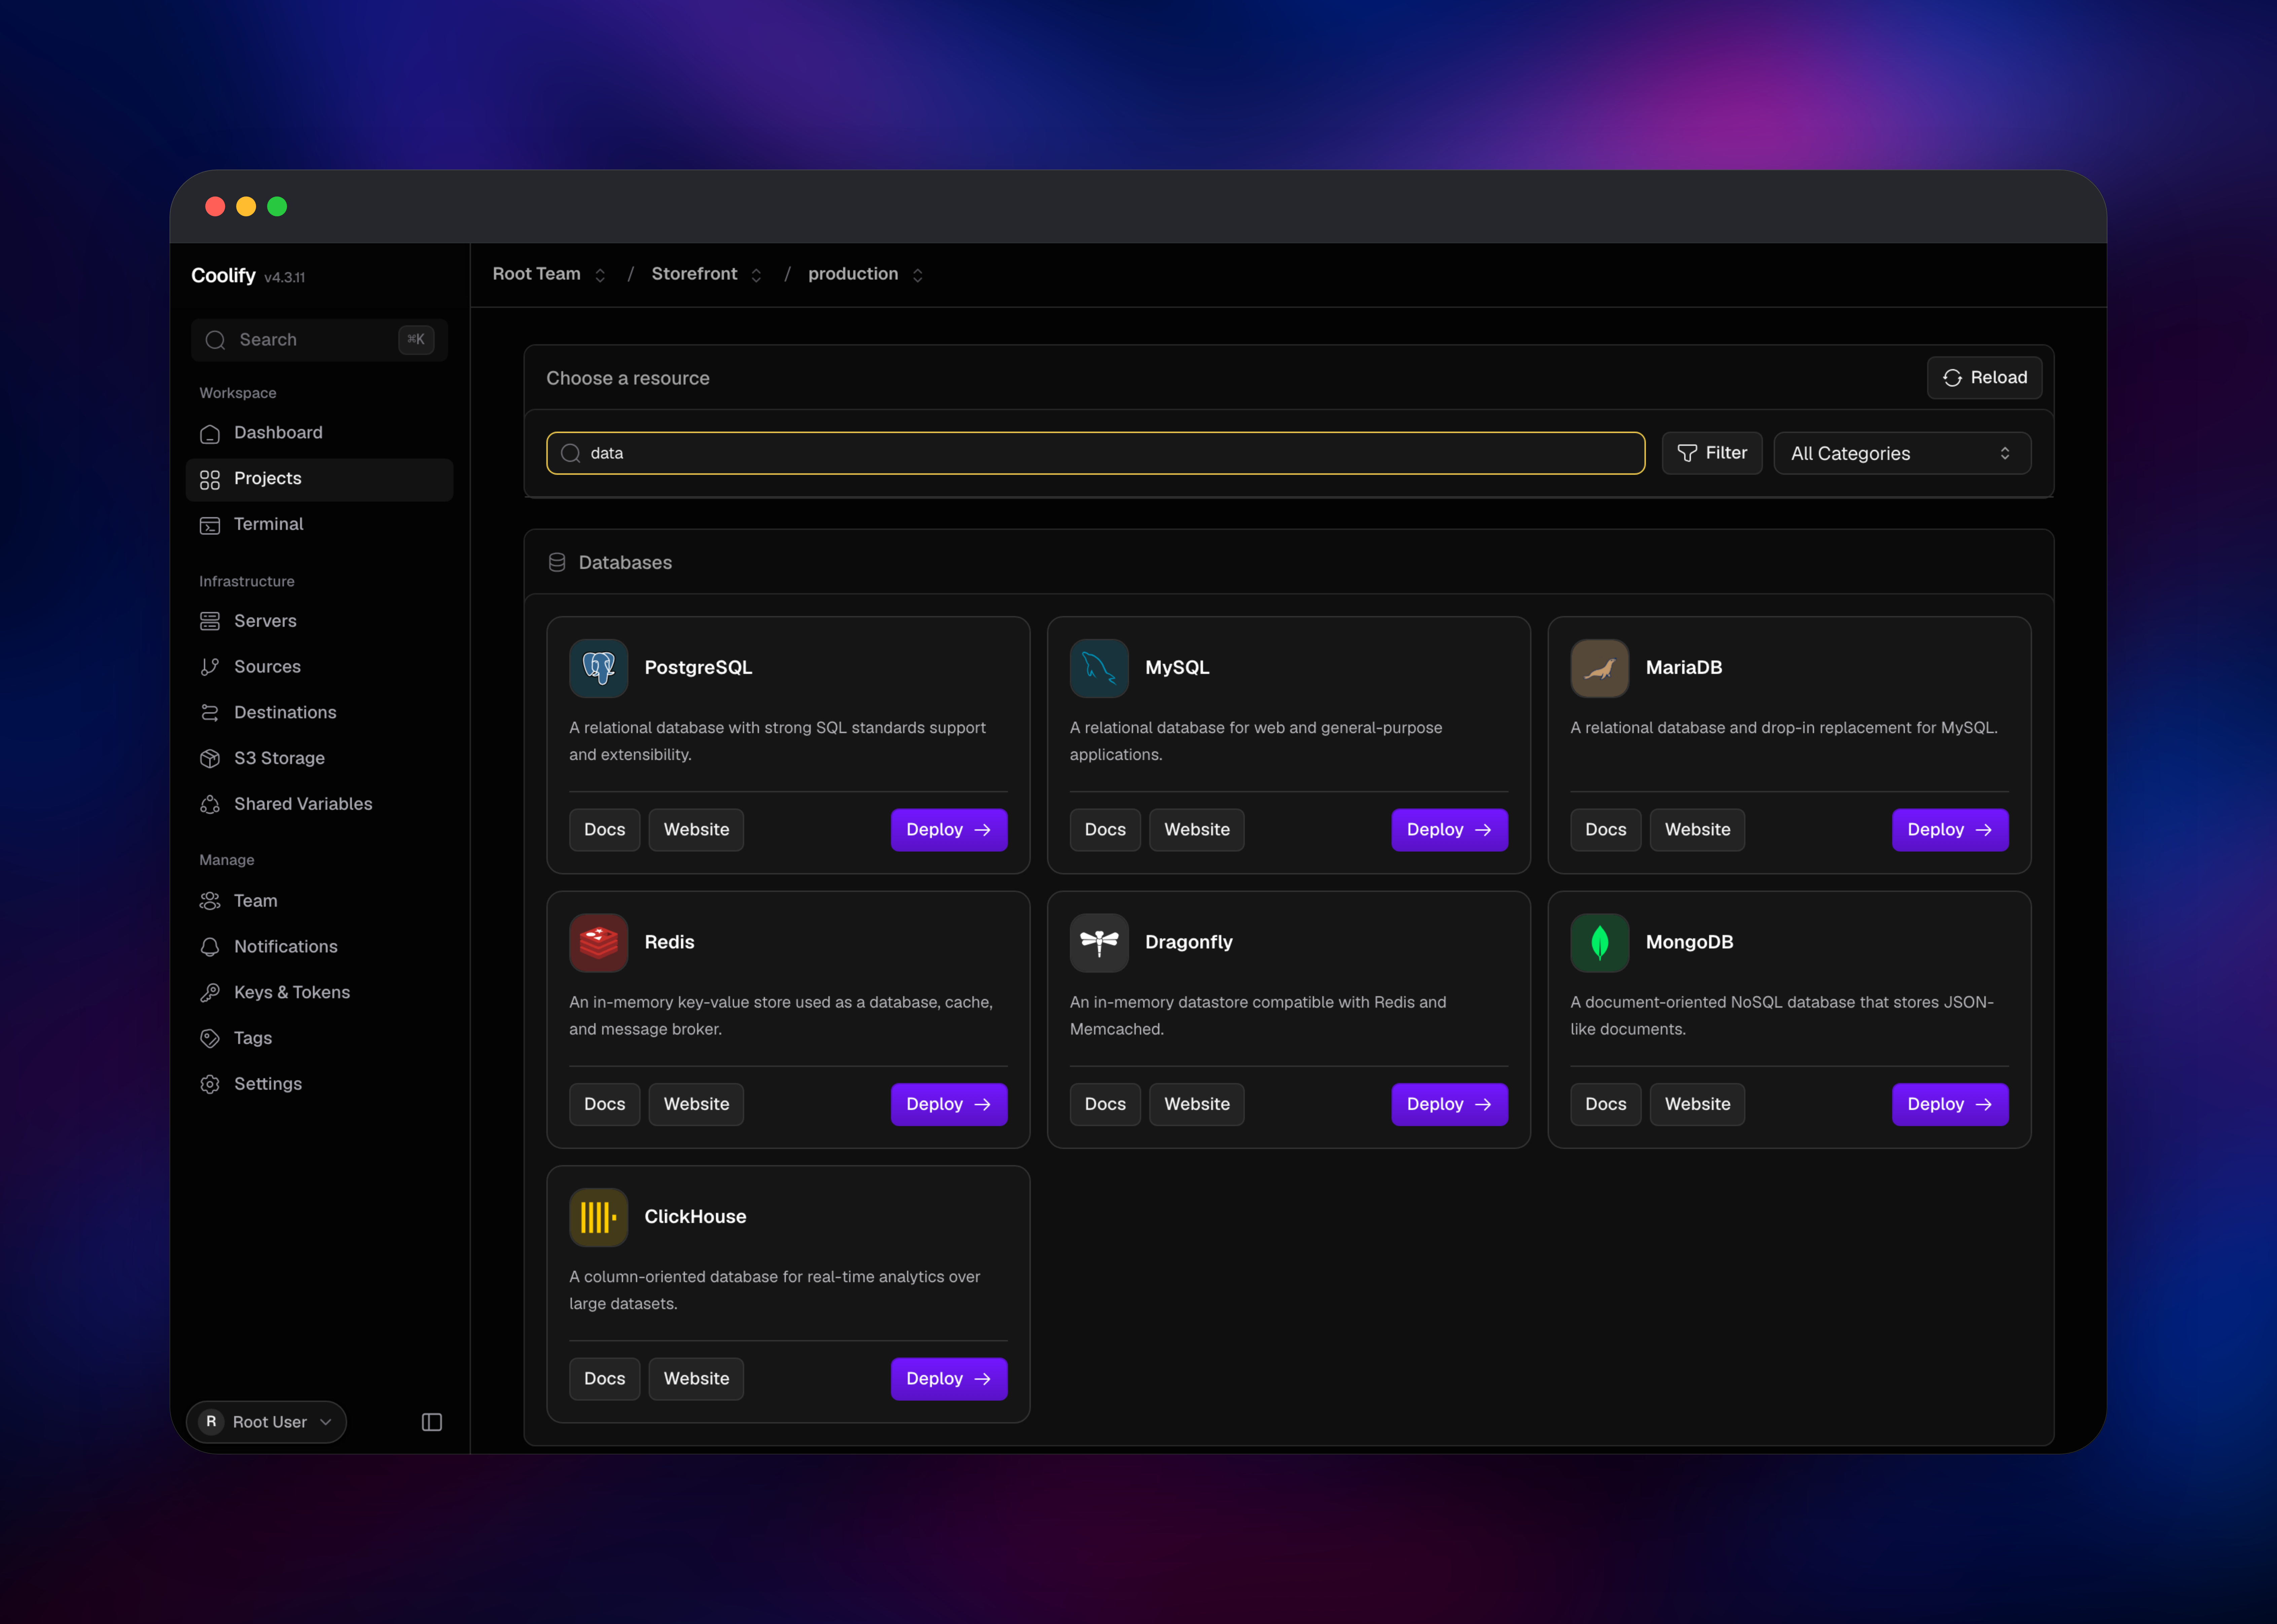Click the Sources git branch icon

click(210, 667)
